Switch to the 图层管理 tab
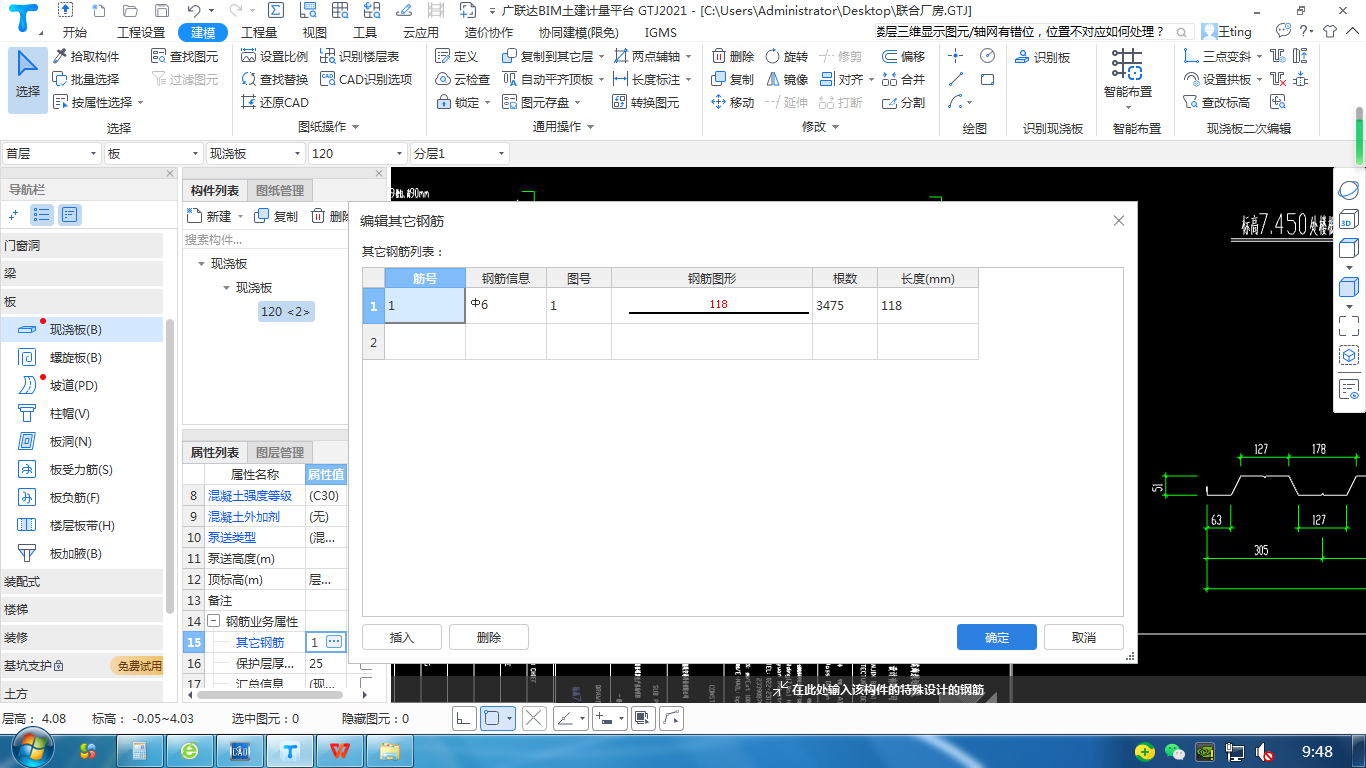The image size is (1366, 768). 280,452
